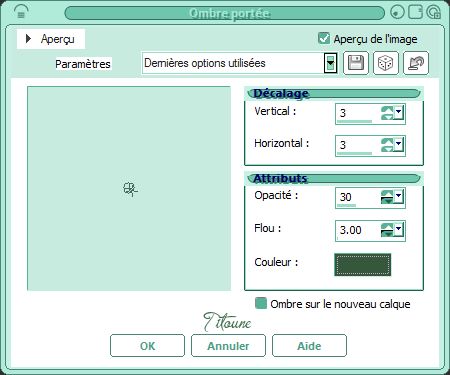Open the Opacité slider dropdown arrow

tap(399, 196)
